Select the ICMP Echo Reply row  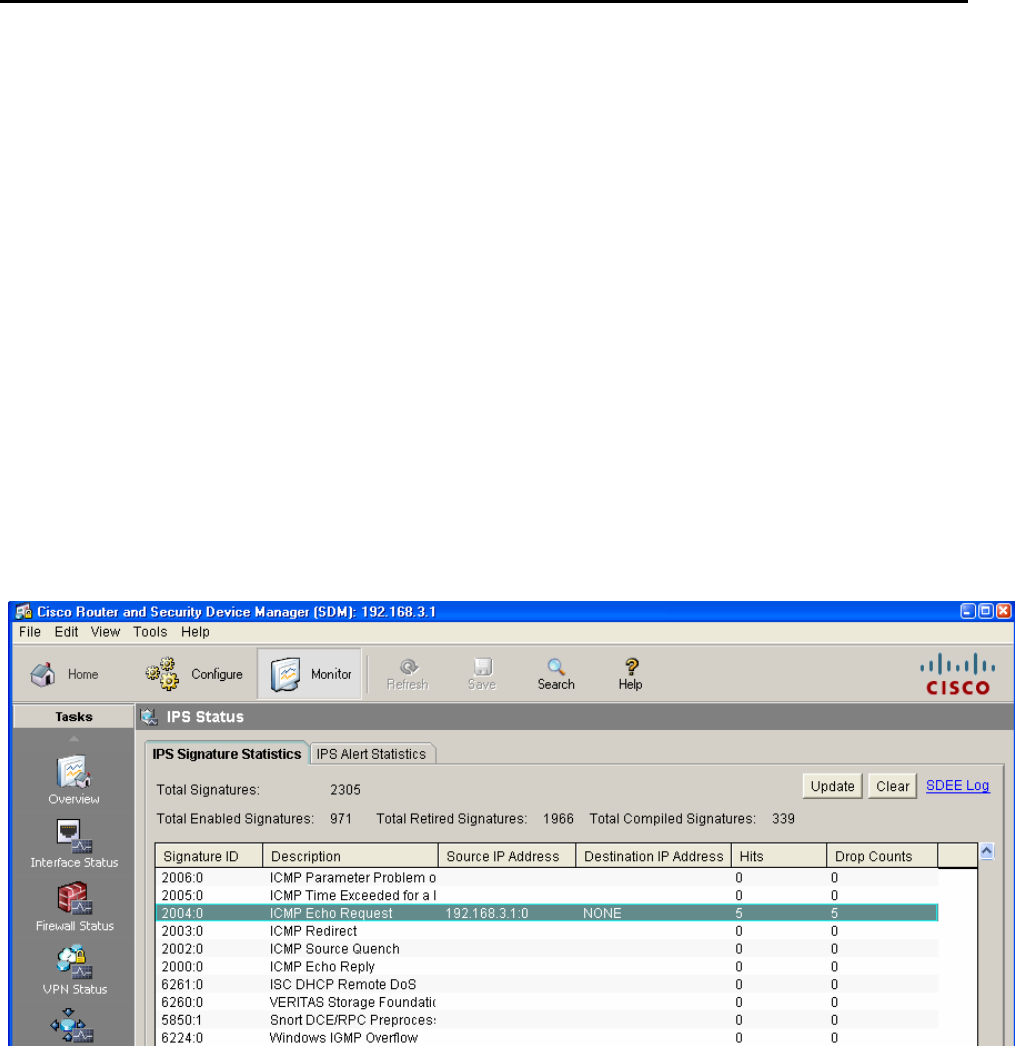tap(547, 967)
